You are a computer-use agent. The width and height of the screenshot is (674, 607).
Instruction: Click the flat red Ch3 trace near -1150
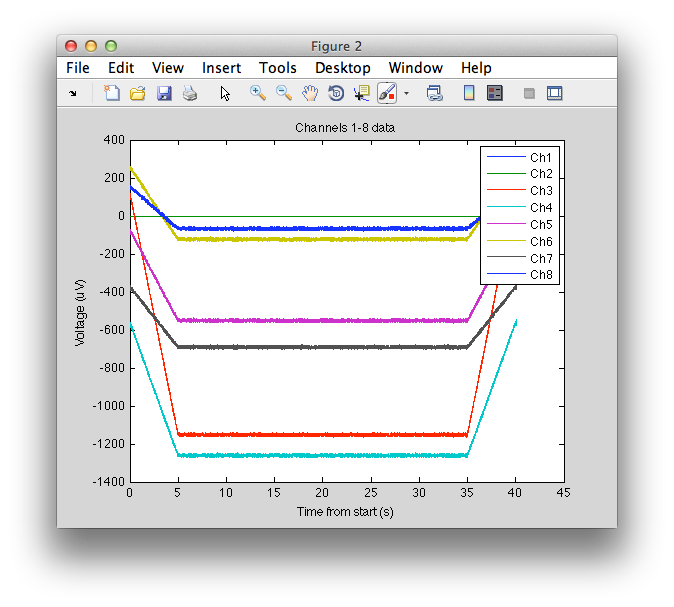[x=322, y=435]
